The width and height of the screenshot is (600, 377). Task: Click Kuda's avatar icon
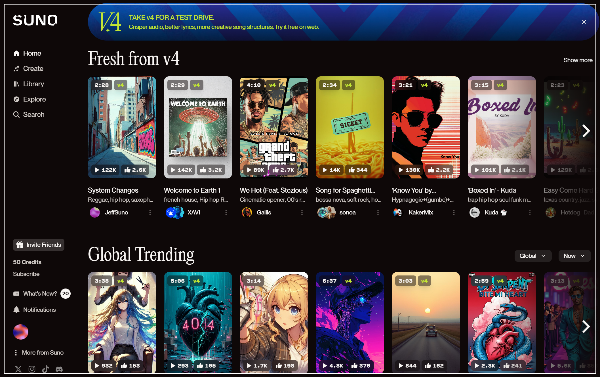pos(474,212)
